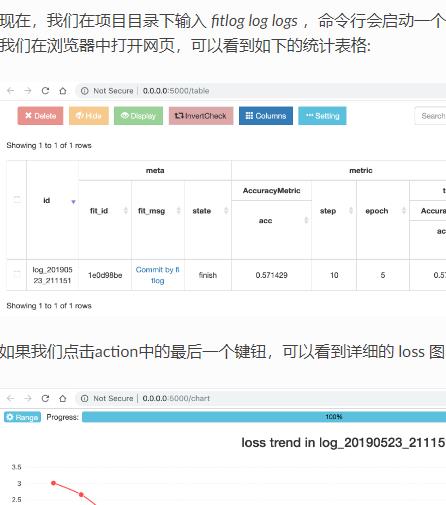This screenshot has width=446, height=505.
Task: Click Not Secure info icon near table URL
Action: [85, 91]
